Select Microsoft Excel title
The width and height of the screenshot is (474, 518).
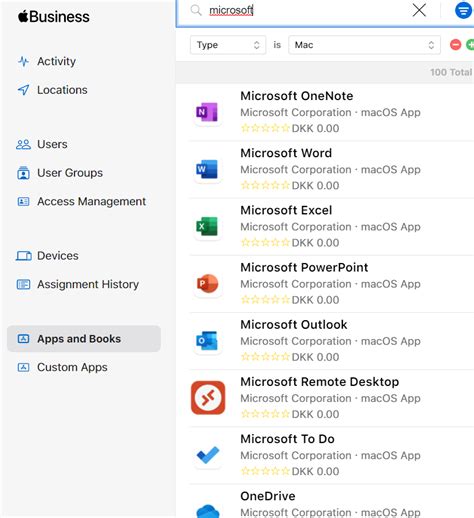coord(286,210)
